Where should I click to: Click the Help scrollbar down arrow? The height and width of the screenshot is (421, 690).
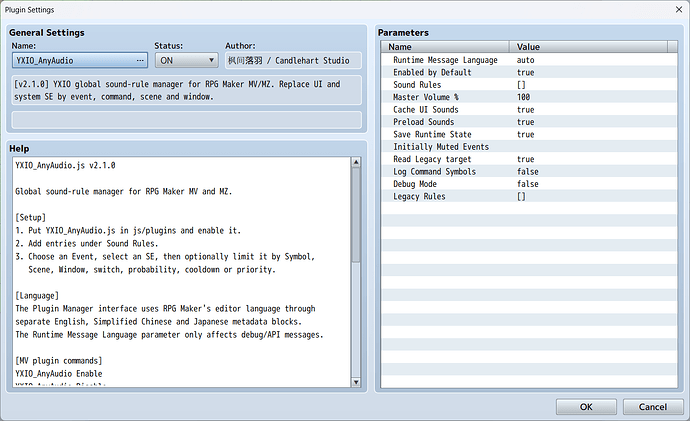(x=356, y=382)
